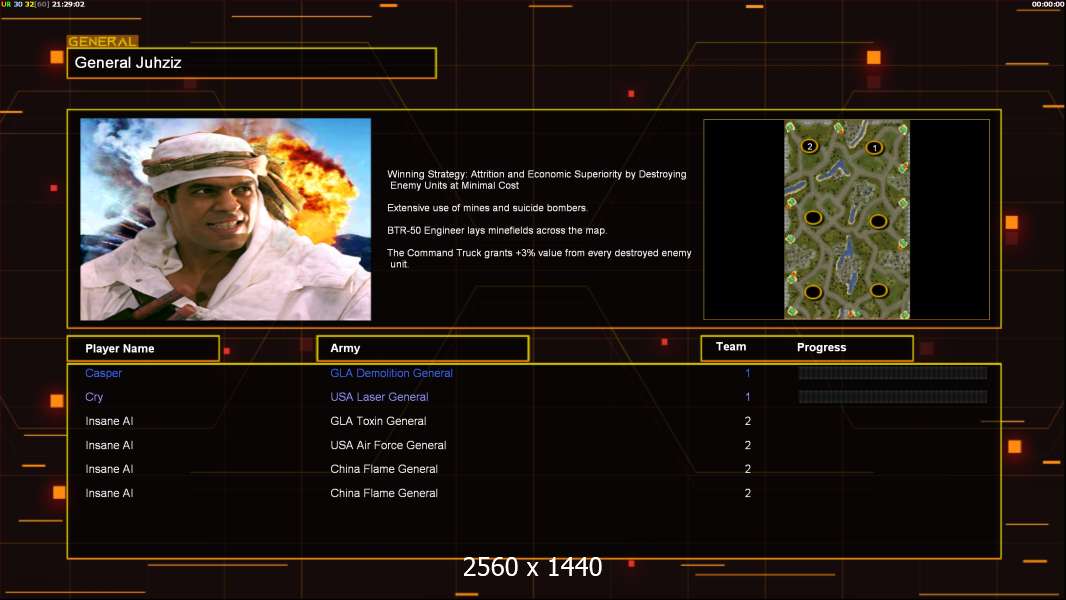This screenshot has height=600, width=1066.
Task: Click start position marker 2 on the map
Action: tap(809, 146)
